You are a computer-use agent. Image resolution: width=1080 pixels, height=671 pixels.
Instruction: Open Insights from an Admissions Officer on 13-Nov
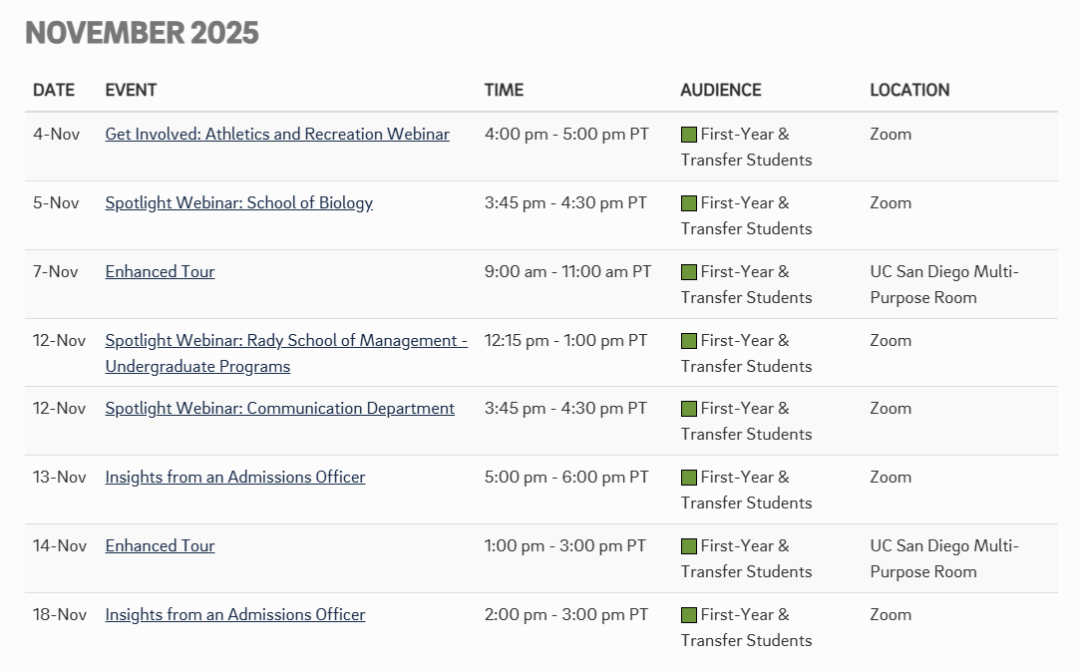[235, 477]
